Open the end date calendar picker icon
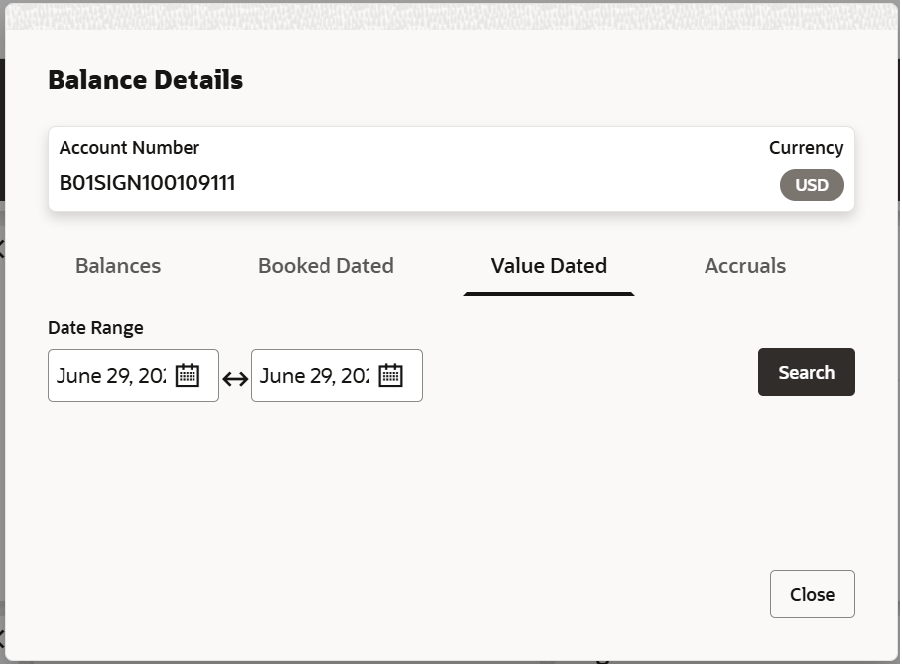902x665 pixels. [391, 375]
